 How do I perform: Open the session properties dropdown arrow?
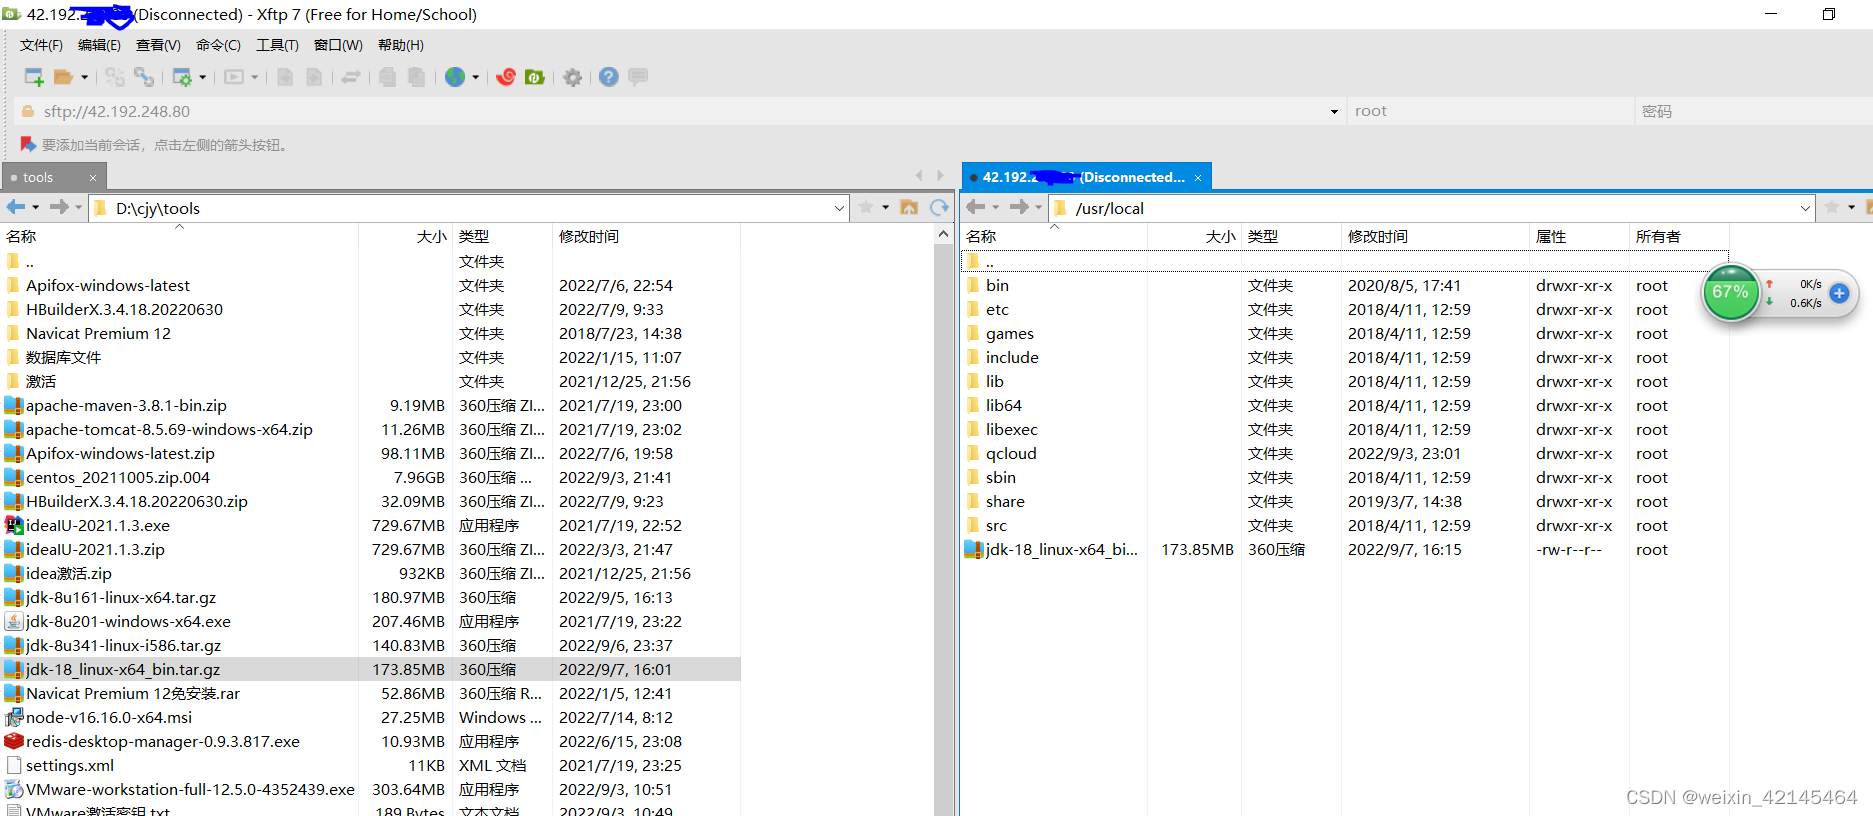pos(203,77)
